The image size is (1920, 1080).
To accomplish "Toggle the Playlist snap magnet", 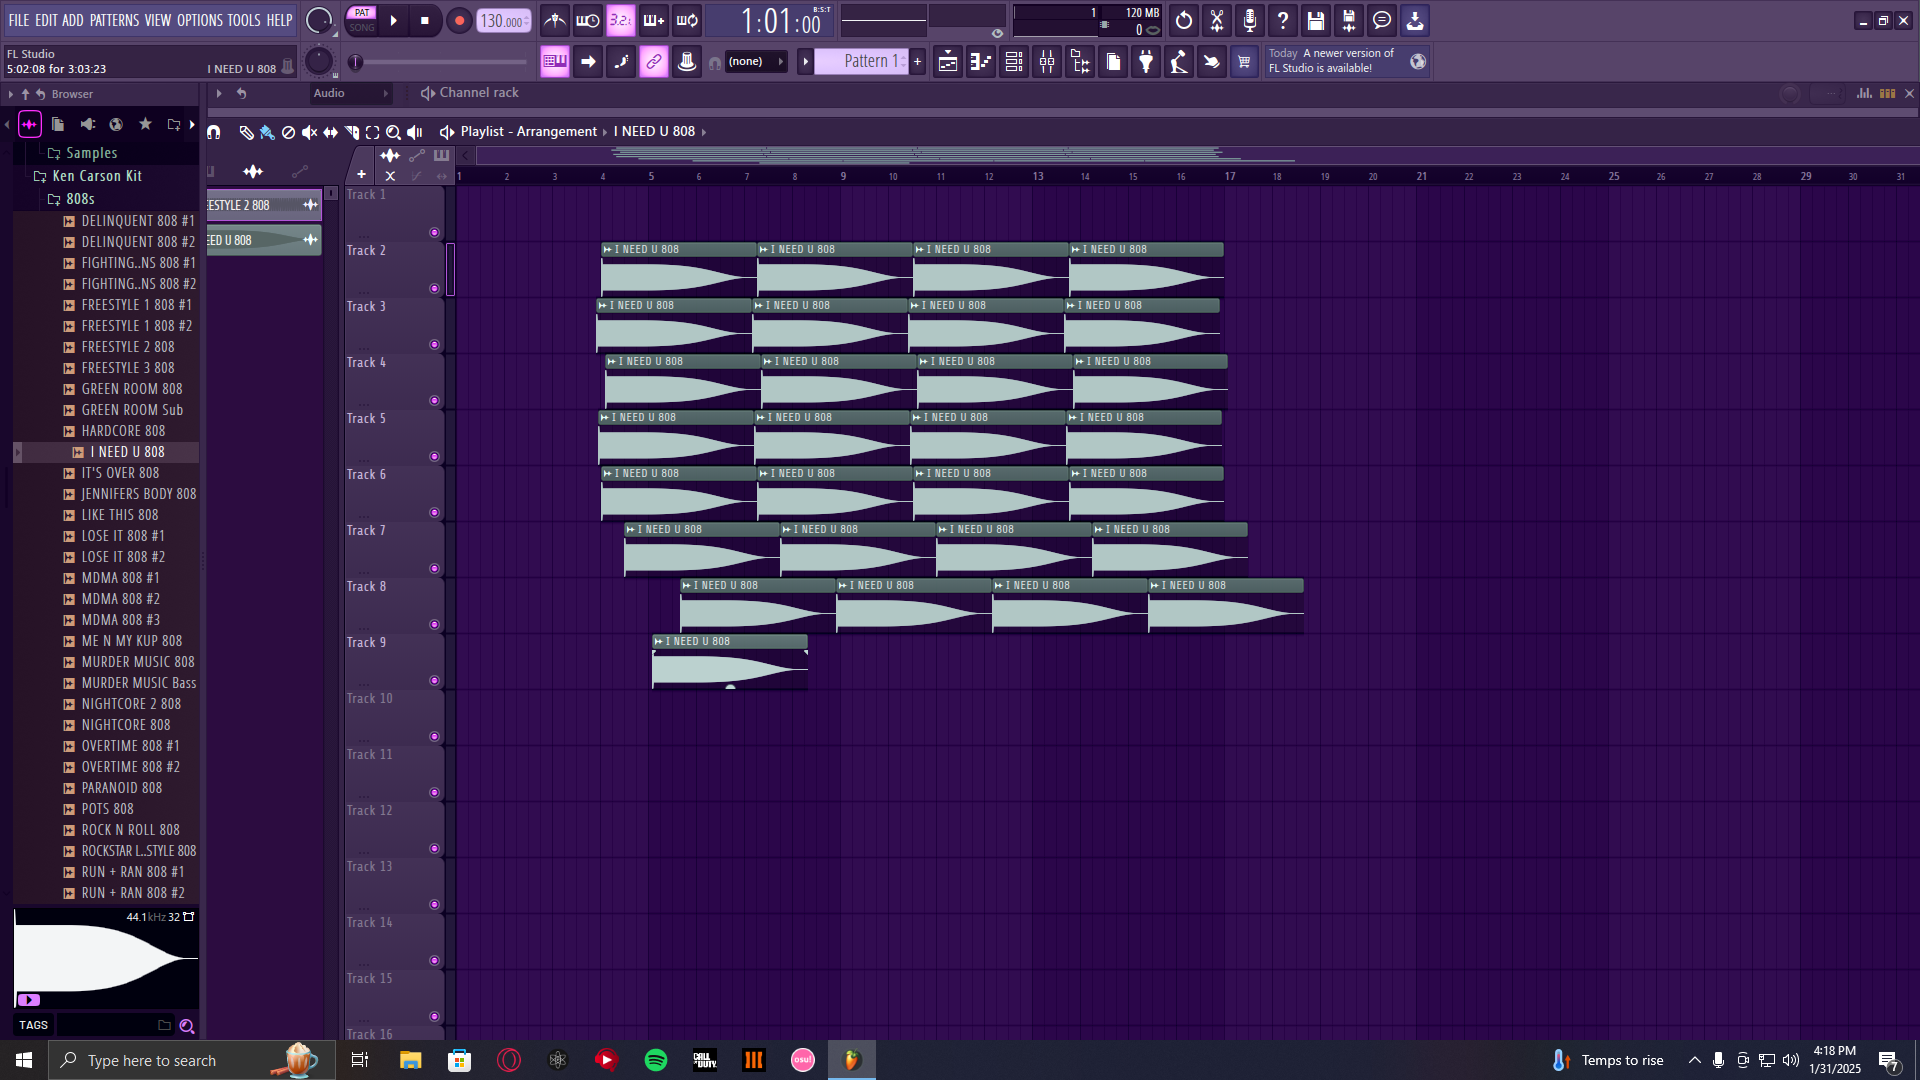I will pos(213,132).
